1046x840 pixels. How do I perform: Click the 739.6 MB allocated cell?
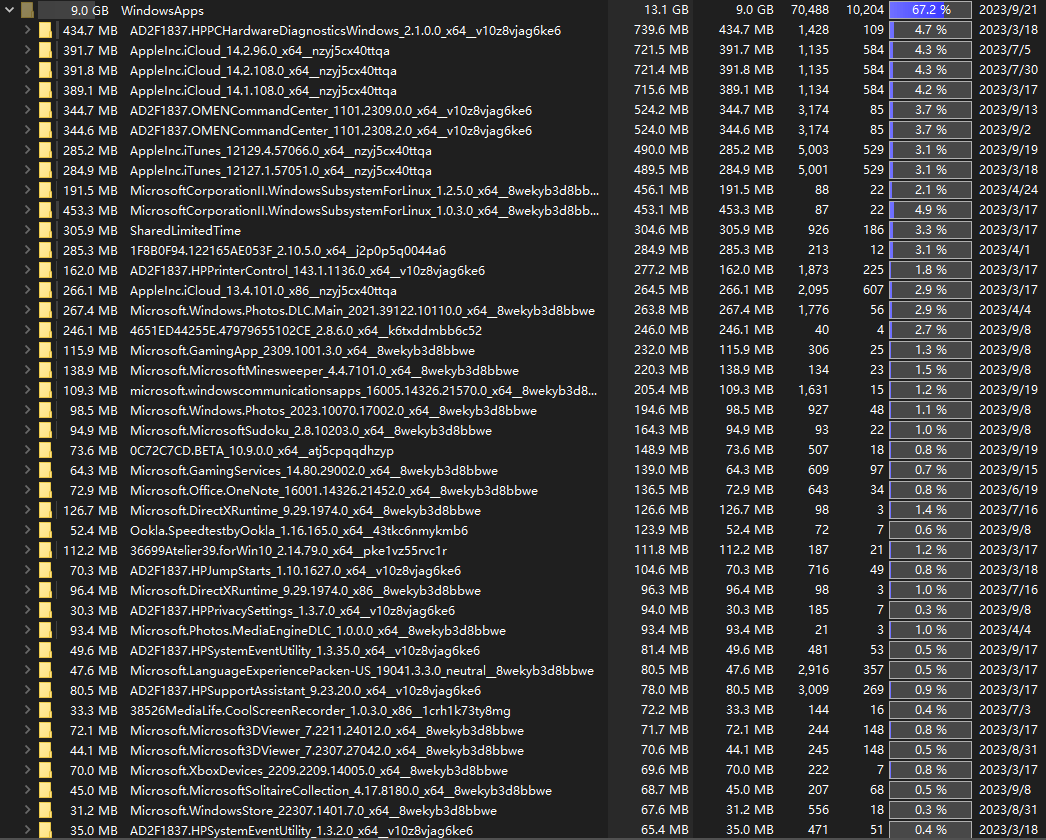point(661,30)
